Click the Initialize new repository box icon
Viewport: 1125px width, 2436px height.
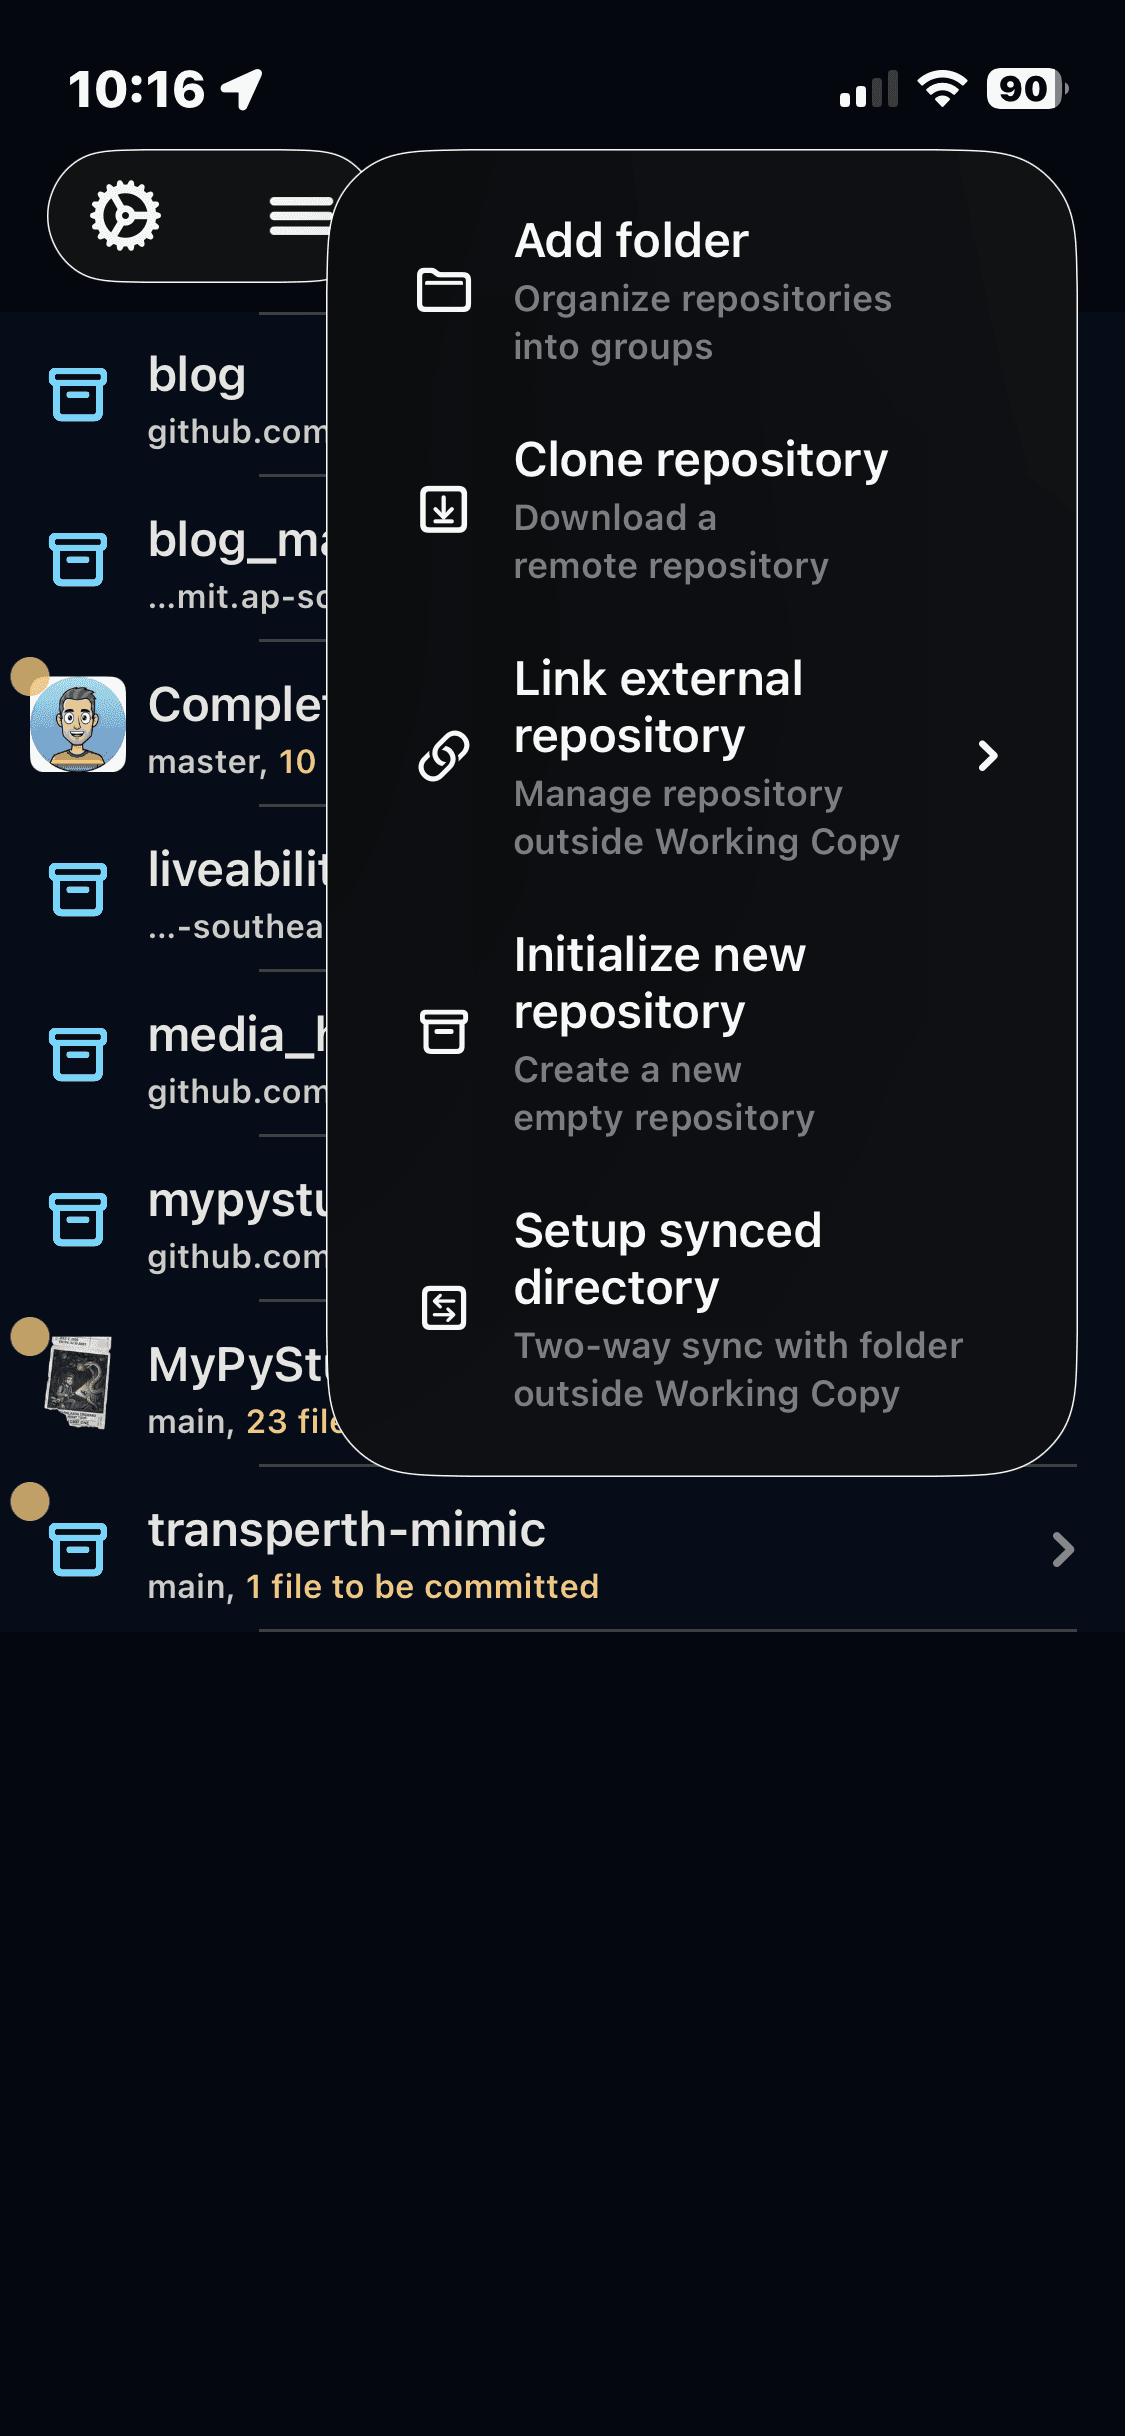[x=444, y=1032]
